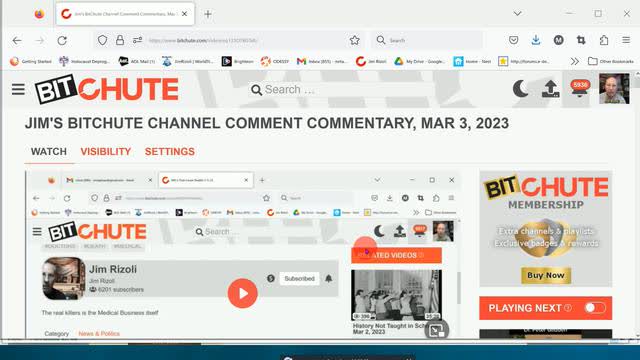Show more bookmarks with the chevron
Viewport: 640px width, 360px height.
click(575, 61)
